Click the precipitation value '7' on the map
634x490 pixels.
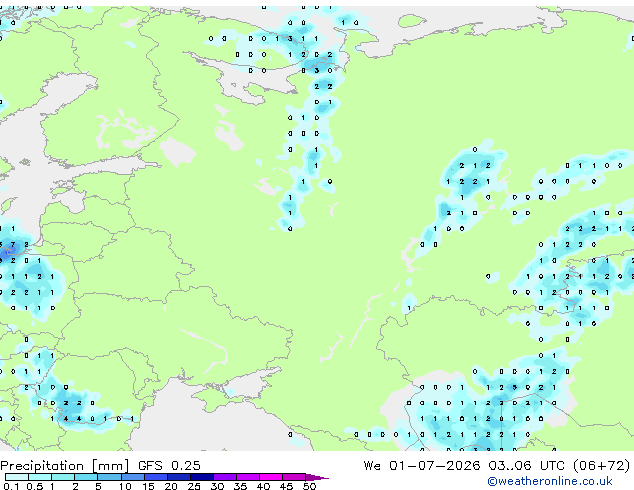[x=13, y=245]
